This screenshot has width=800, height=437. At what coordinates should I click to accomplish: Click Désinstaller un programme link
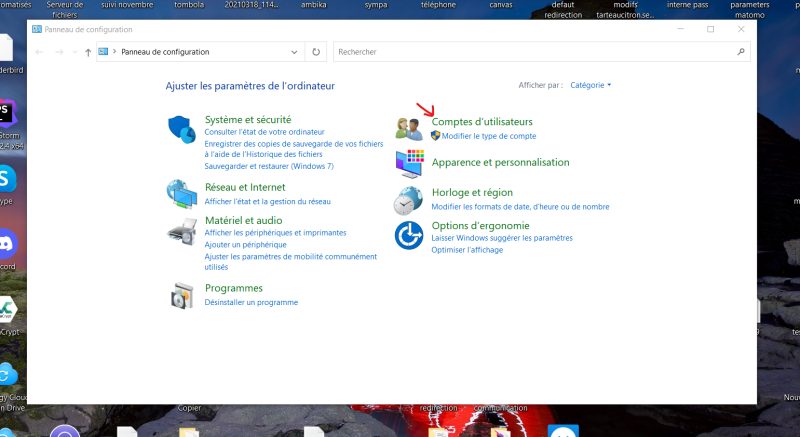tap(251, 302)
